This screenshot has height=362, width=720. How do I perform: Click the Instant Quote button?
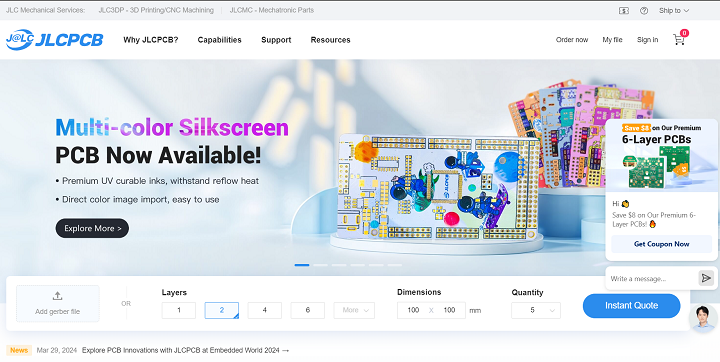[631, 305]
